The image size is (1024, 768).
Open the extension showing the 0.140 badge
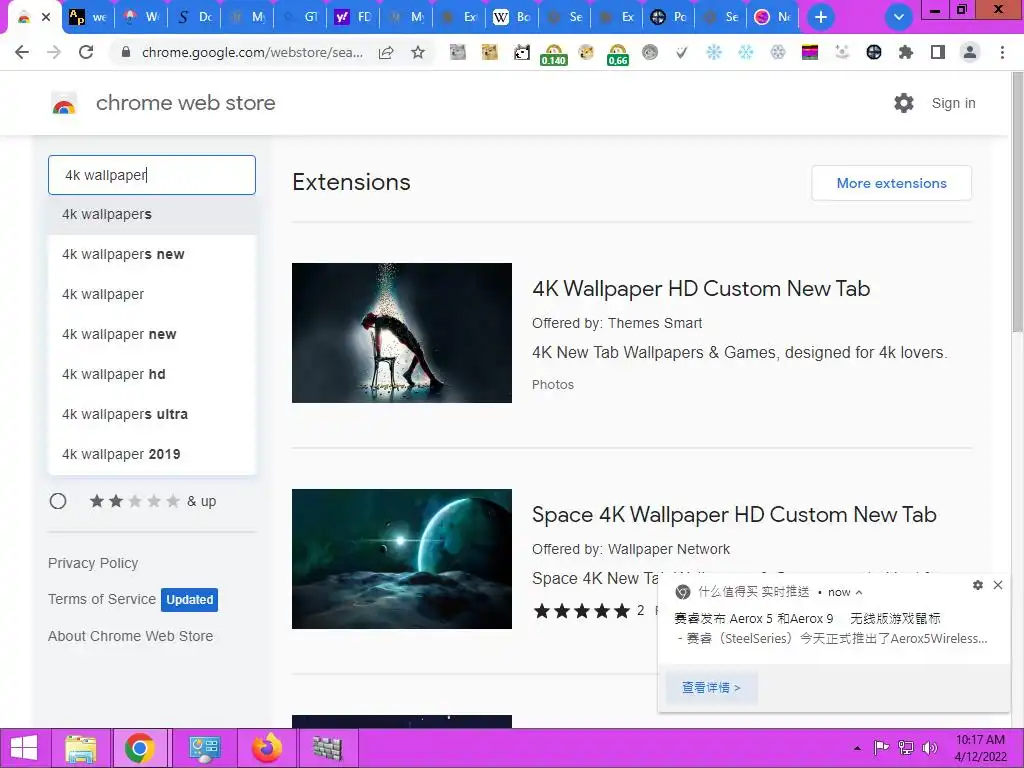(x=553, y=54)
